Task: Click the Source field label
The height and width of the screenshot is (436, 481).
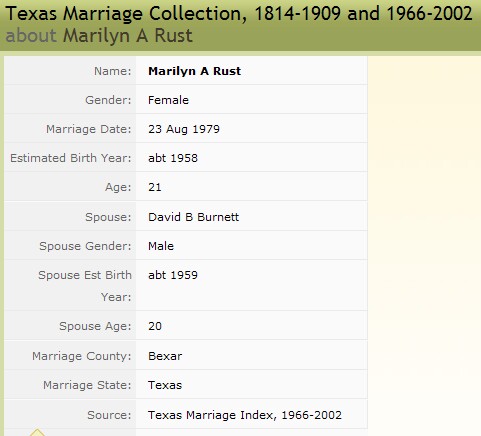Action: (x=109, y=415)
